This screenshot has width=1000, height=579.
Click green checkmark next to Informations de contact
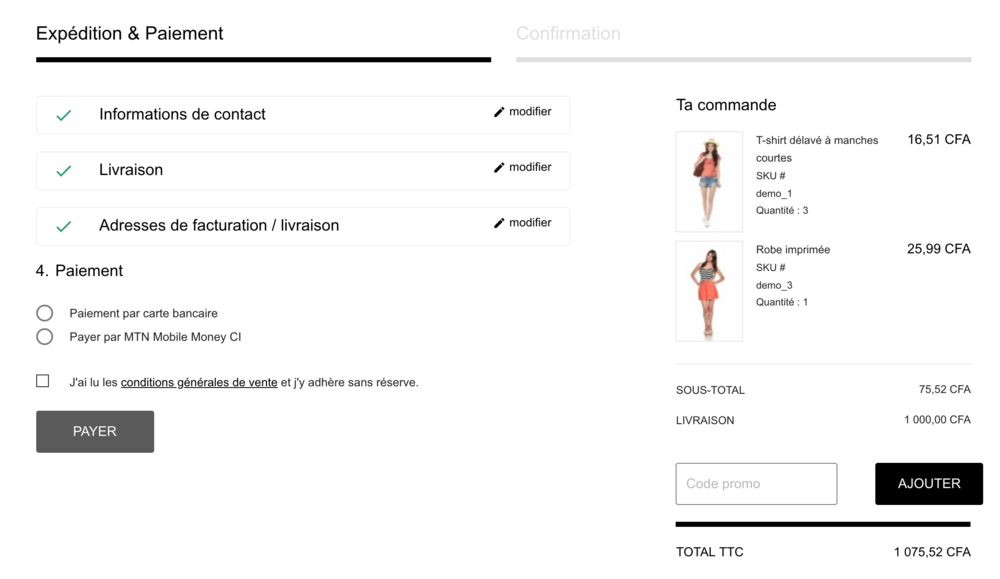[x=64, y=115]
